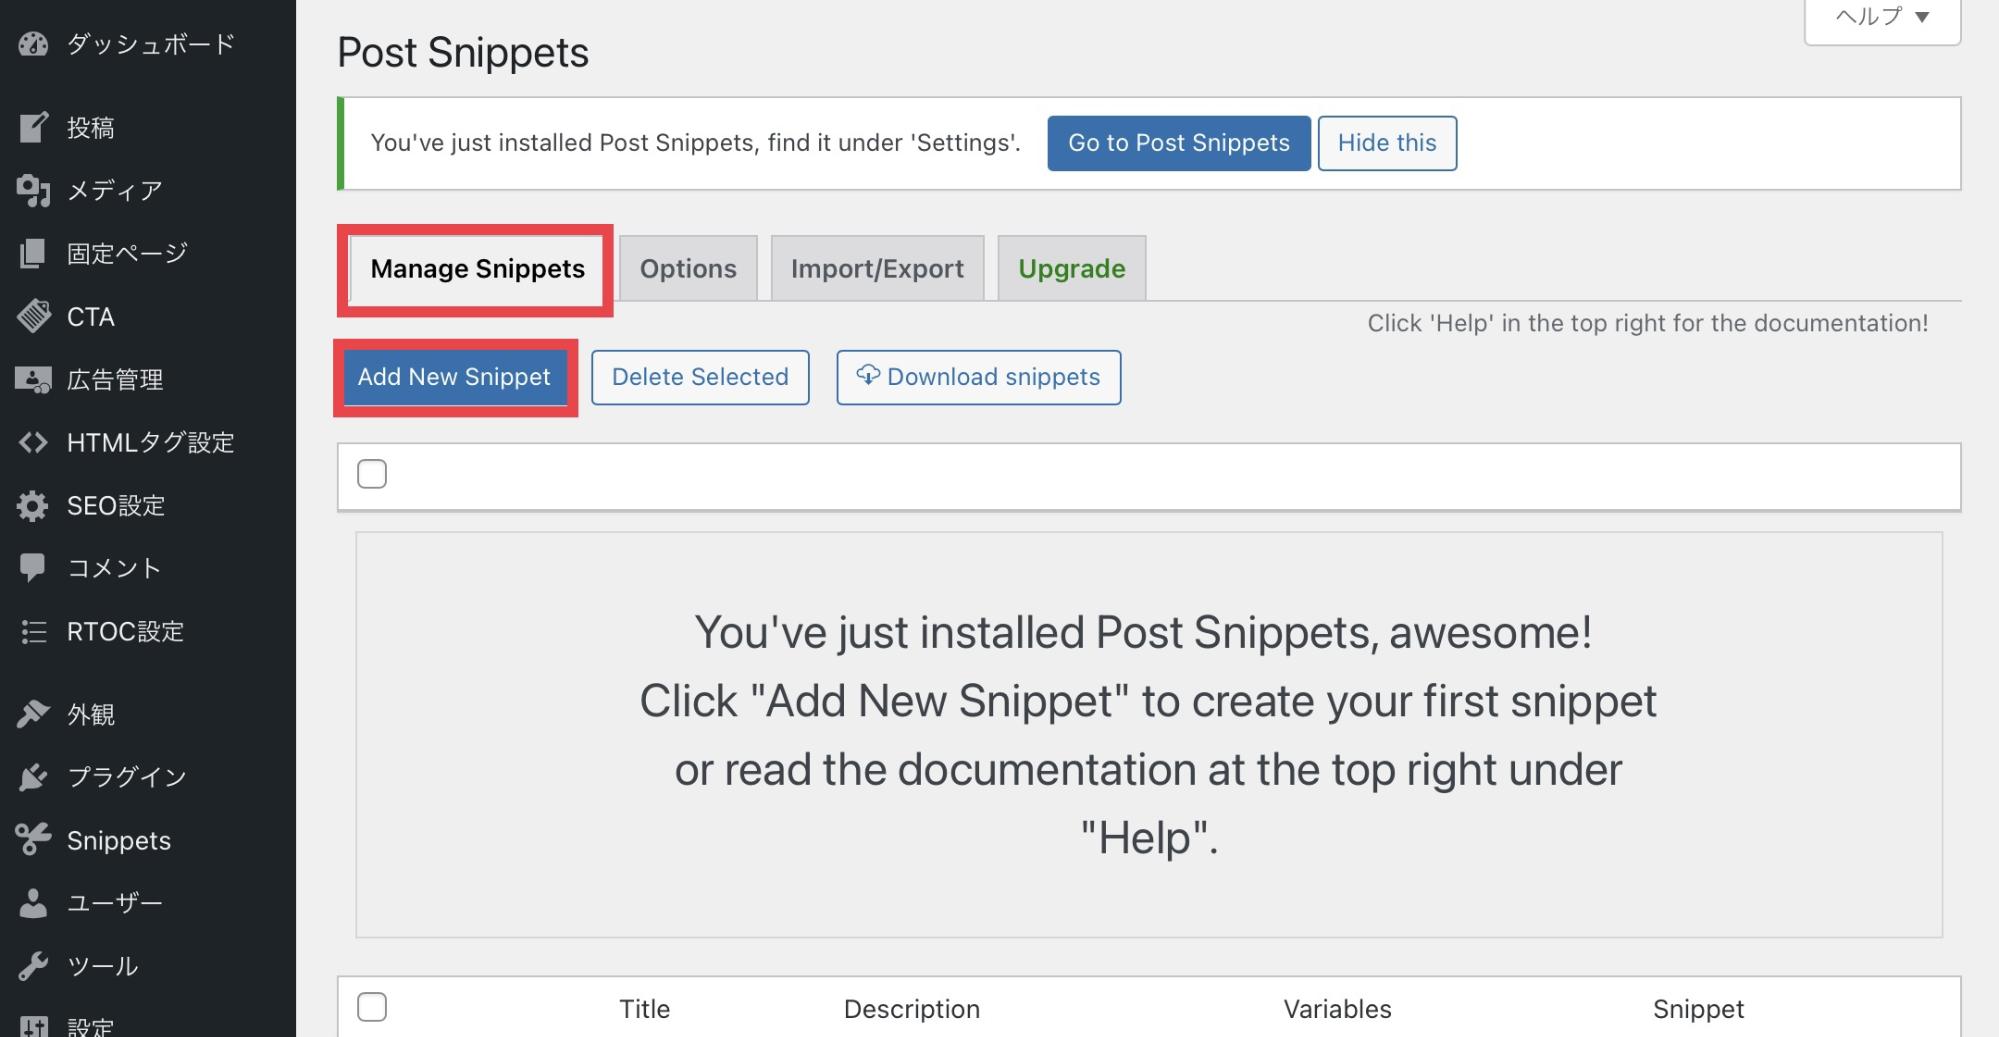
Task: Click the Hide this button
Action: [1387, 143]
